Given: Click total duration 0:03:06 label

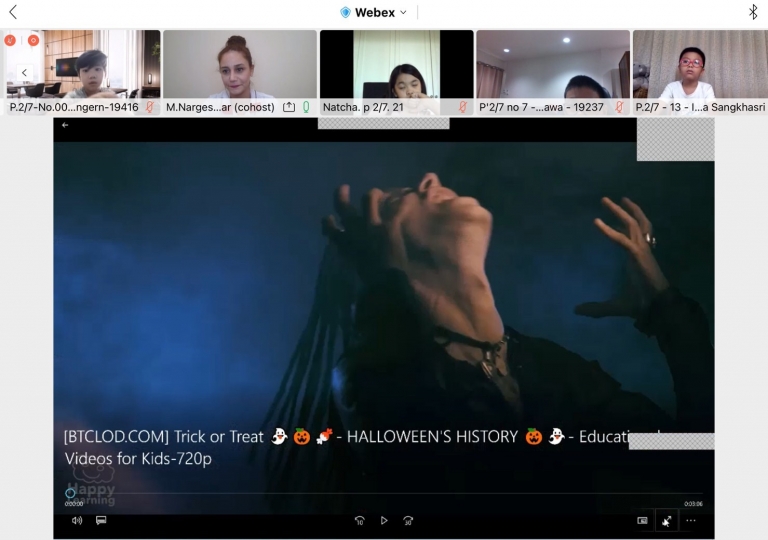Looking at the screenshot, I should [694, 504].
